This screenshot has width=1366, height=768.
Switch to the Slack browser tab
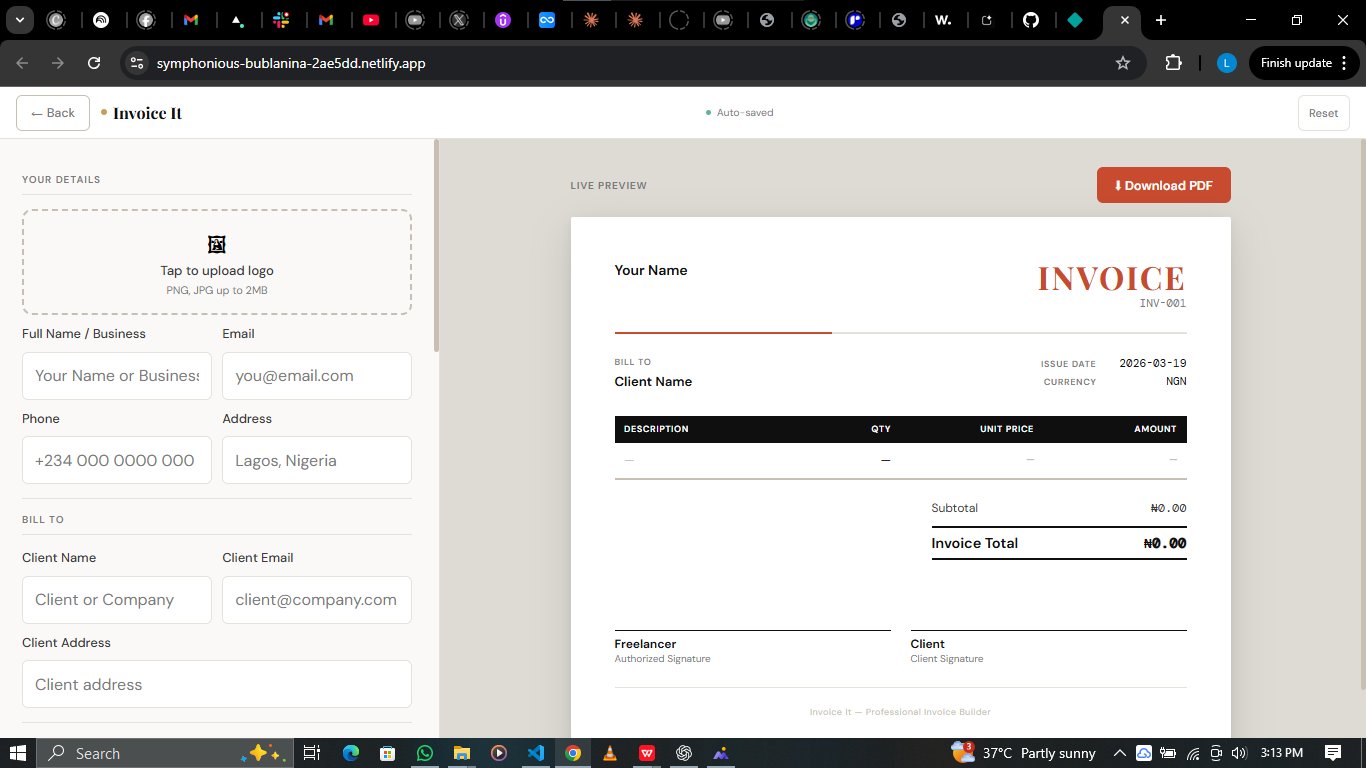(x=281, y=20)
